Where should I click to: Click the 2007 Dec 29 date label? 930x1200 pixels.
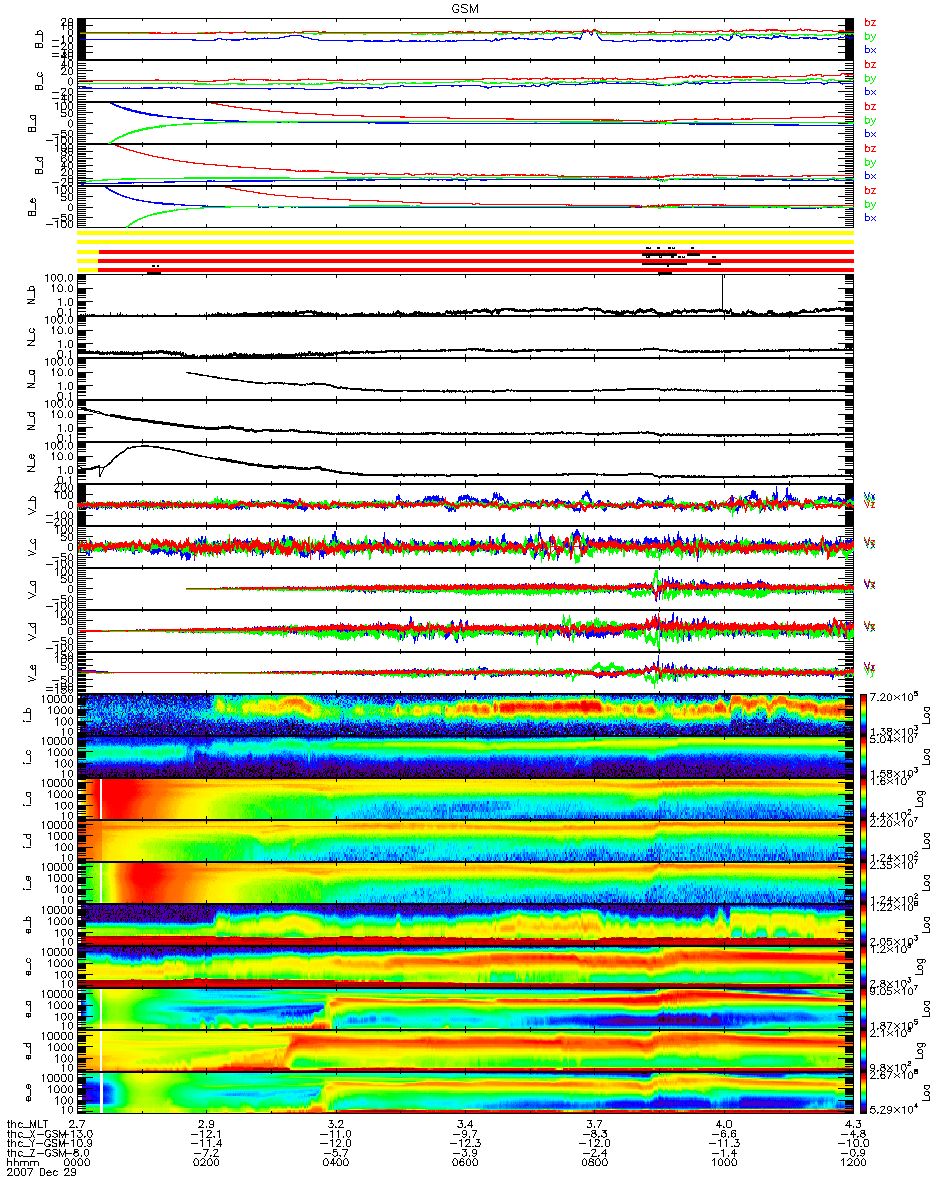click(40, 1173)
